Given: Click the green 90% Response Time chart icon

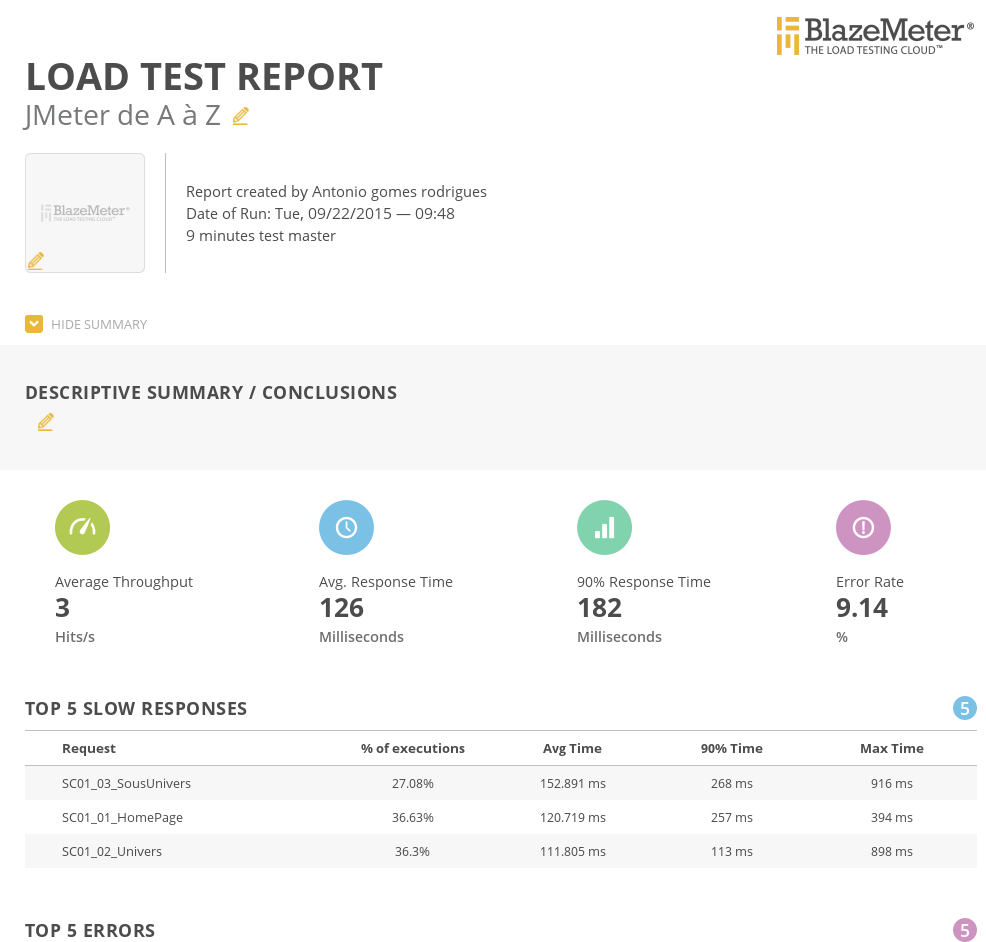Looking at the screenshot, I should click(x=604, y=527).
